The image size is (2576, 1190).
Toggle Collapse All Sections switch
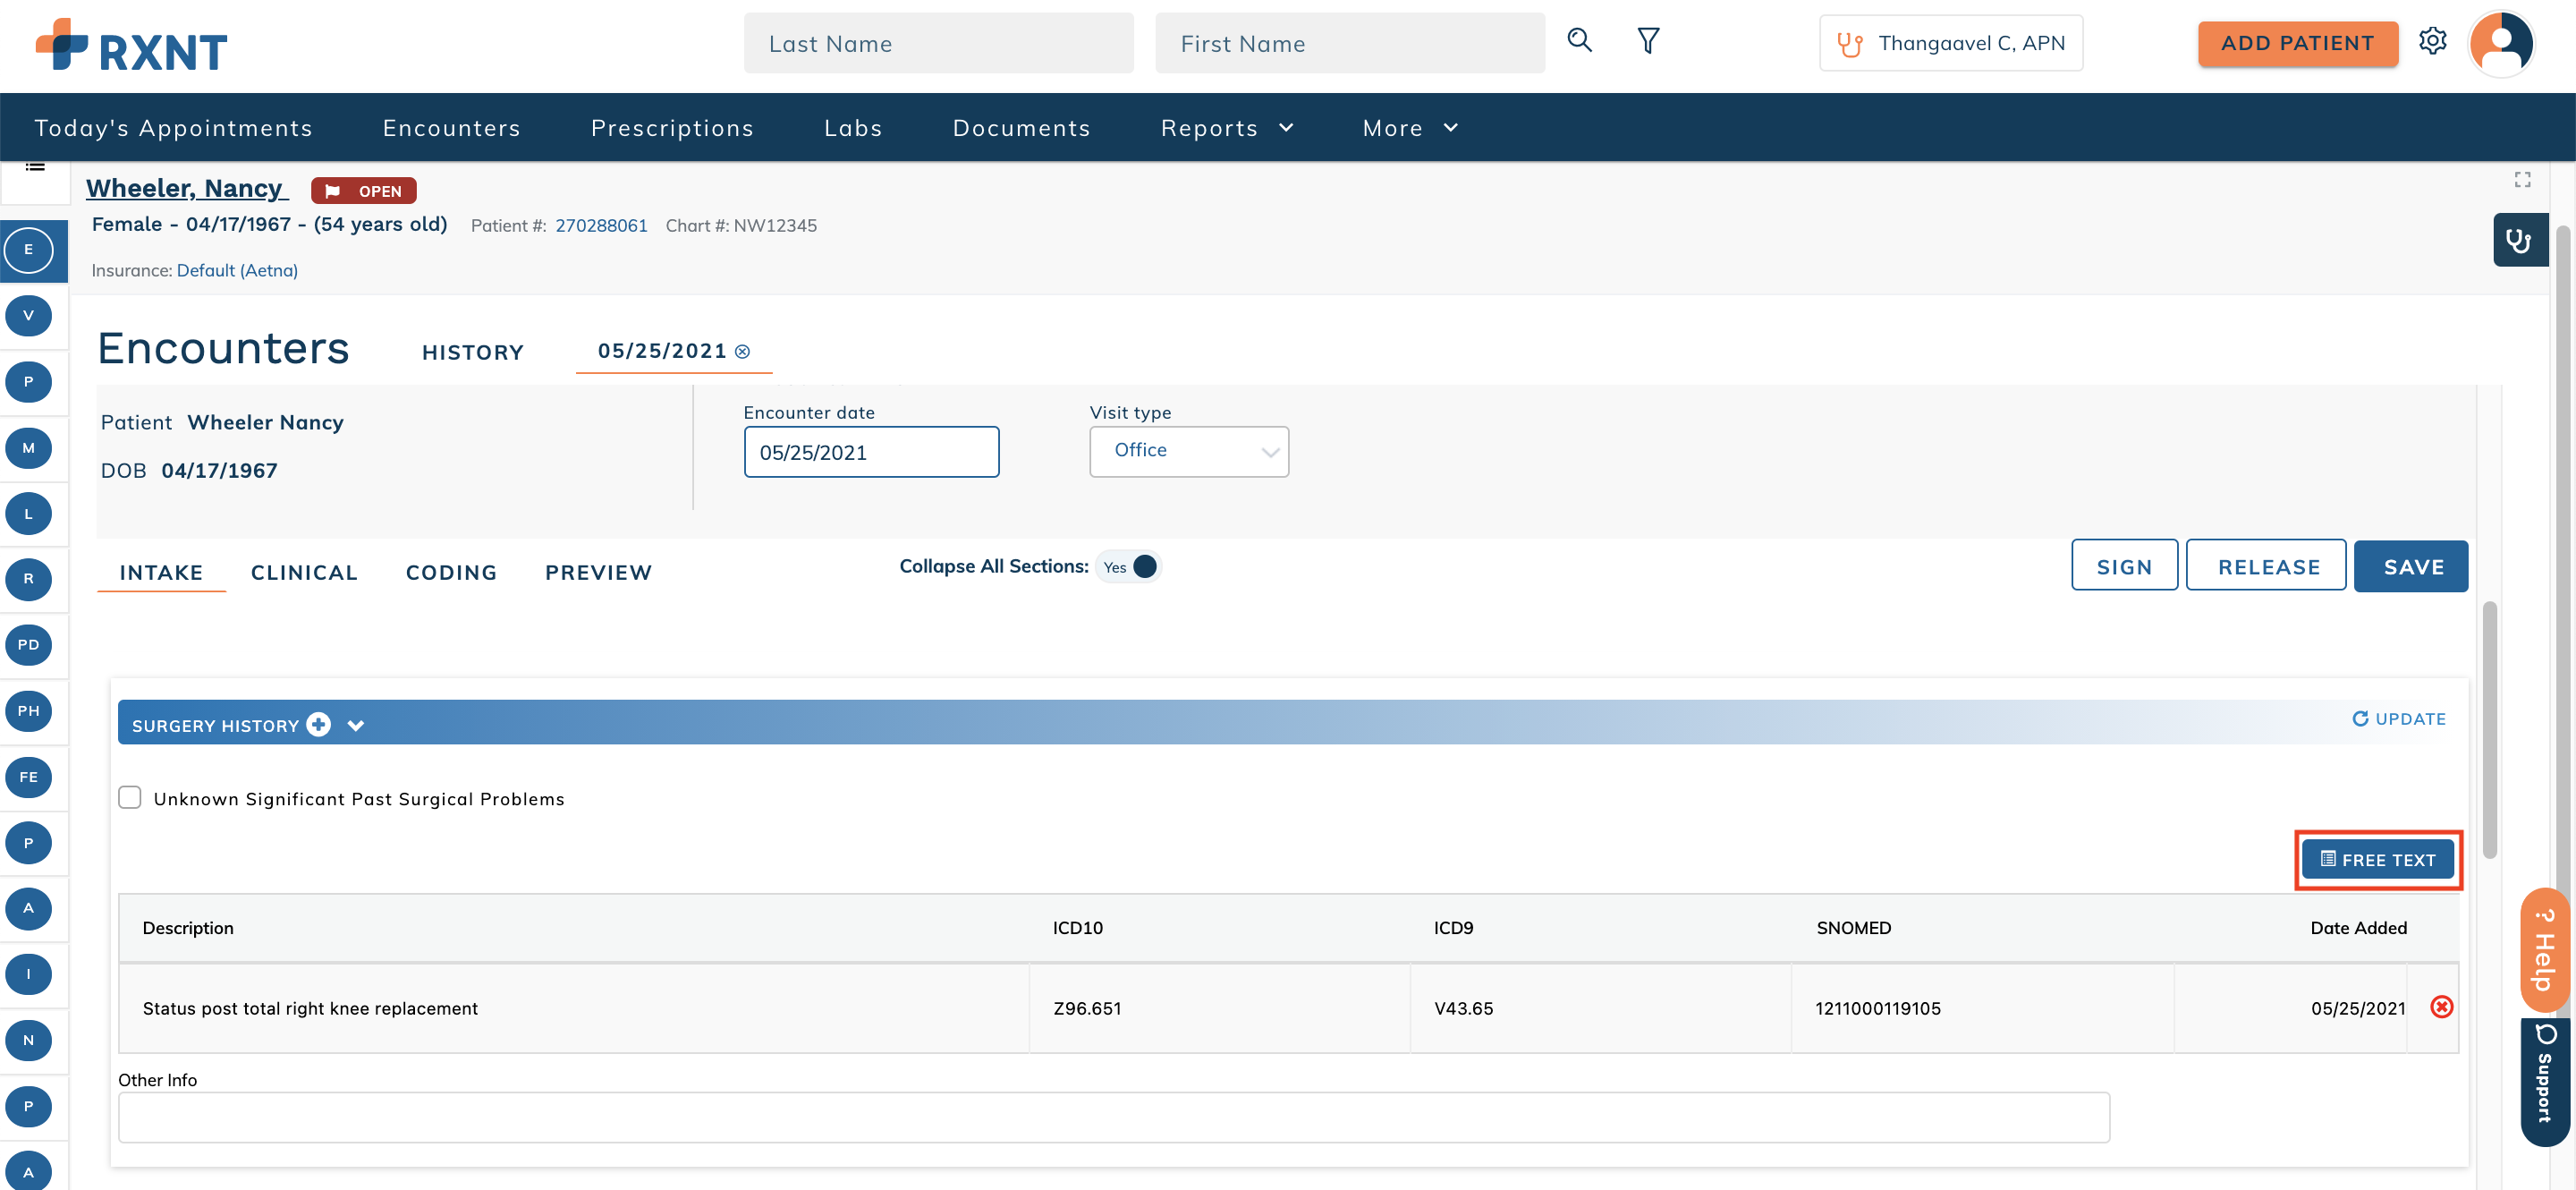click(1128, 566)
